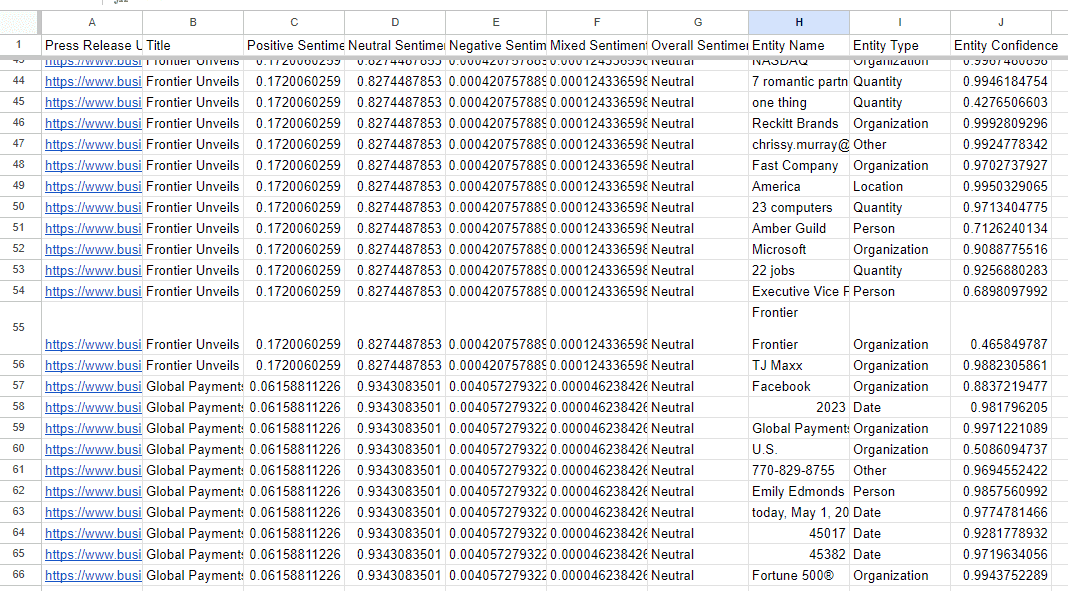Select column D header

(x=395, y=22)
